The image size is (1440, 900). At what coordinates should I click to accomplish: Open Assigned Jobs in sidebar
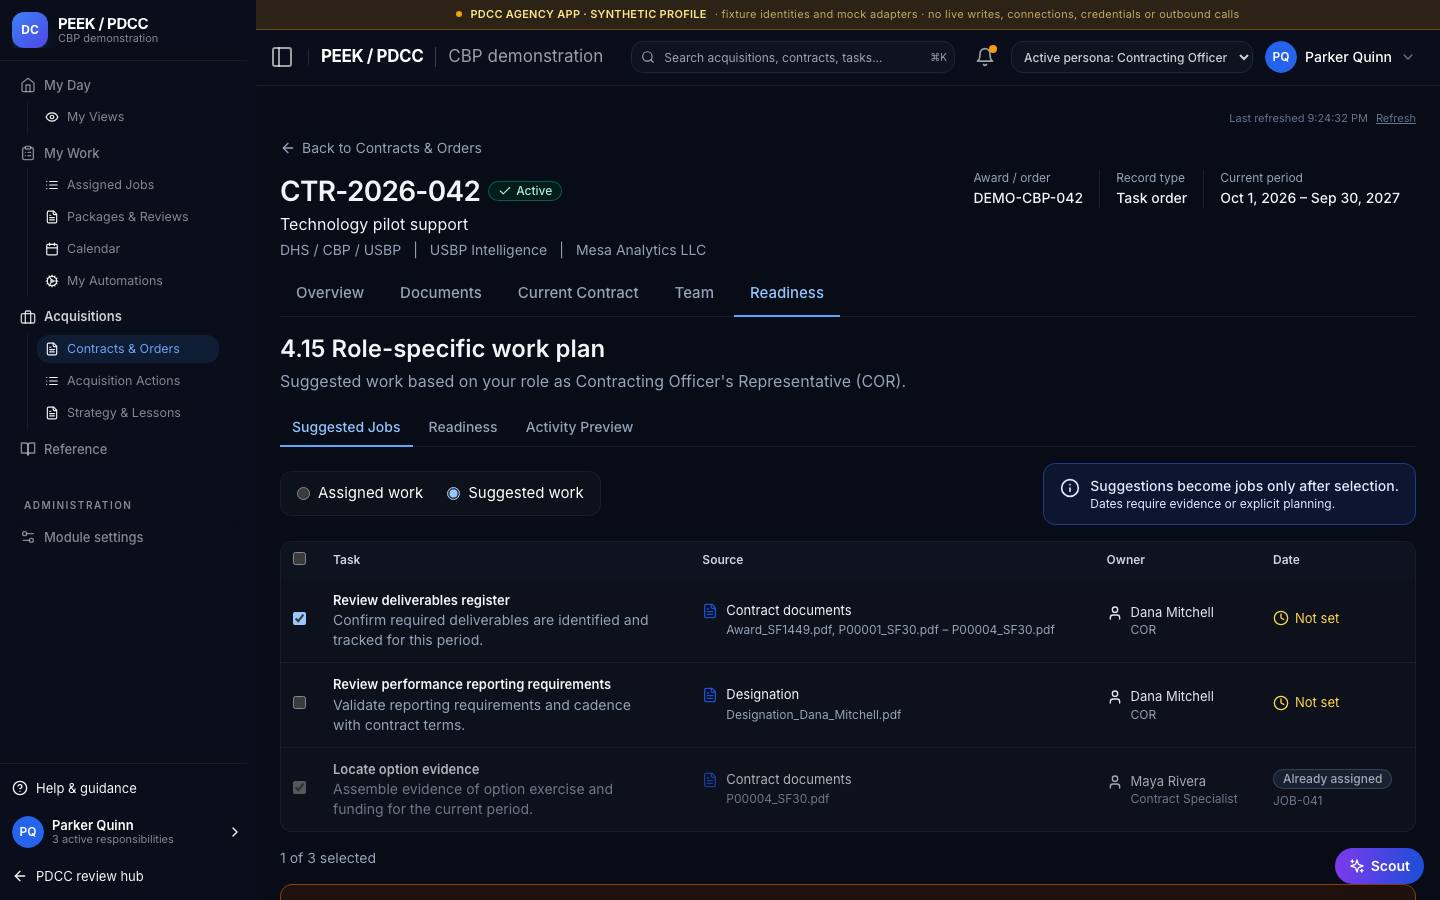pyautogui.click(x=128, y=185)
